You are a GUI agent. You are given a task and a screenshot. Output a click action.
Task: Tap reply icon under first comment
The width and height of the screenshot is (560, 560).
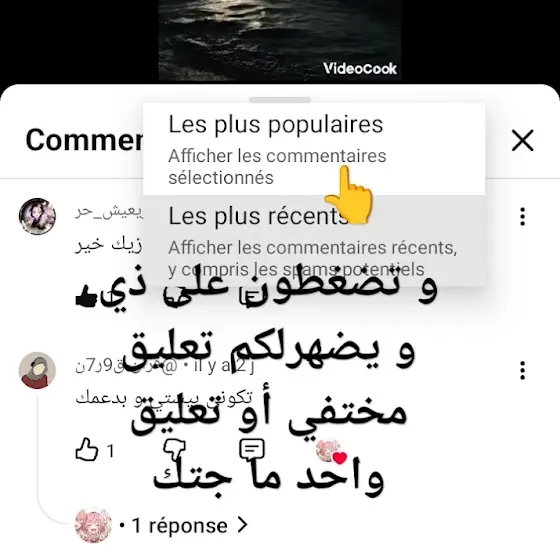coord(248,299)
